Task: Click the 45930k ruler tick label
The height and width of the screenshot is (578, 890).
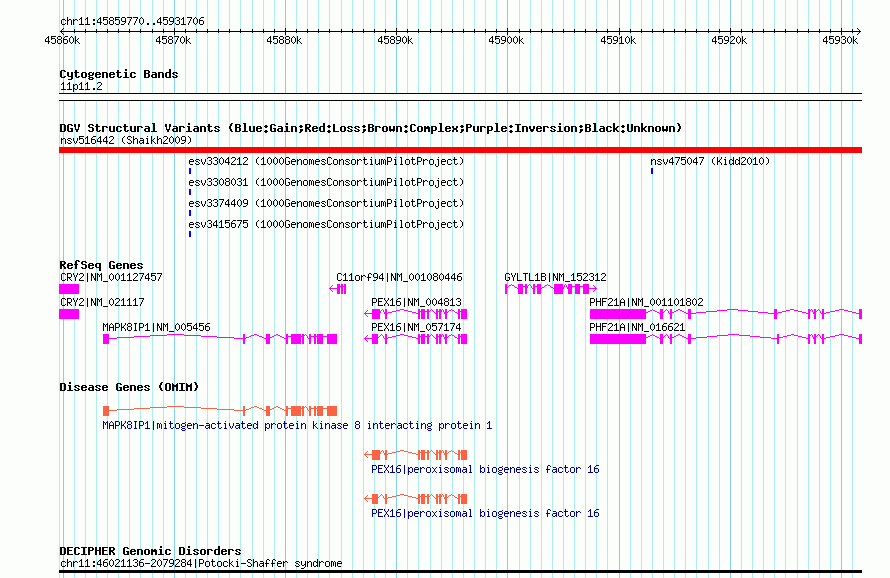Action: point(840,41)
